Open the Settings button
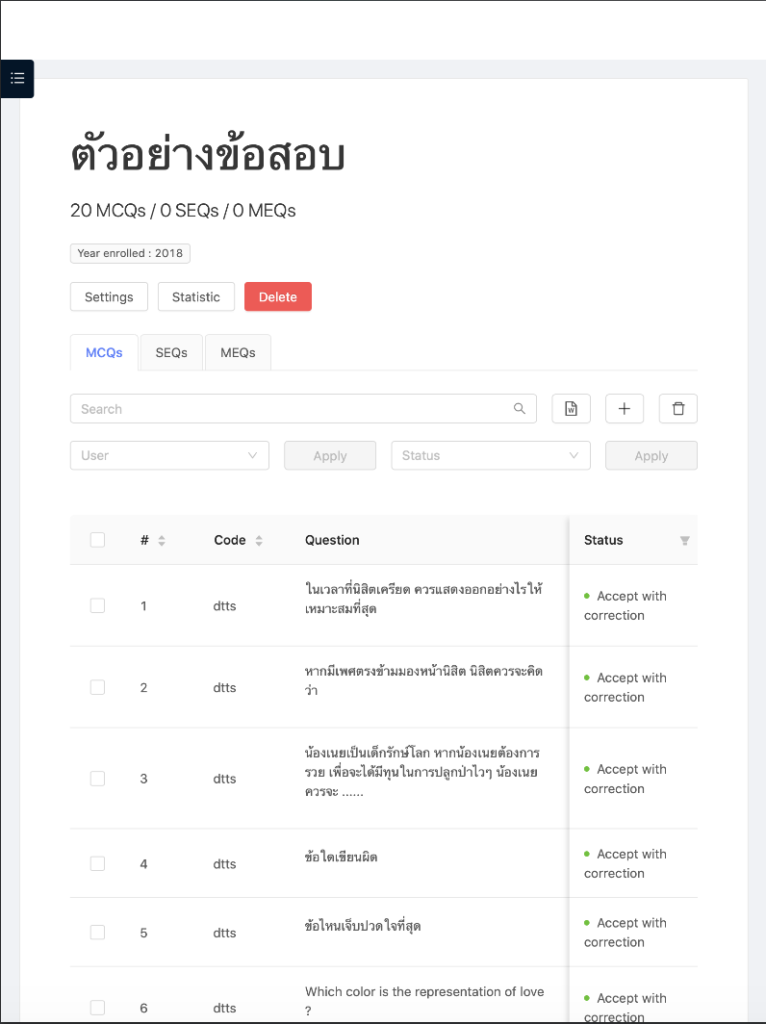 (109, 297)
